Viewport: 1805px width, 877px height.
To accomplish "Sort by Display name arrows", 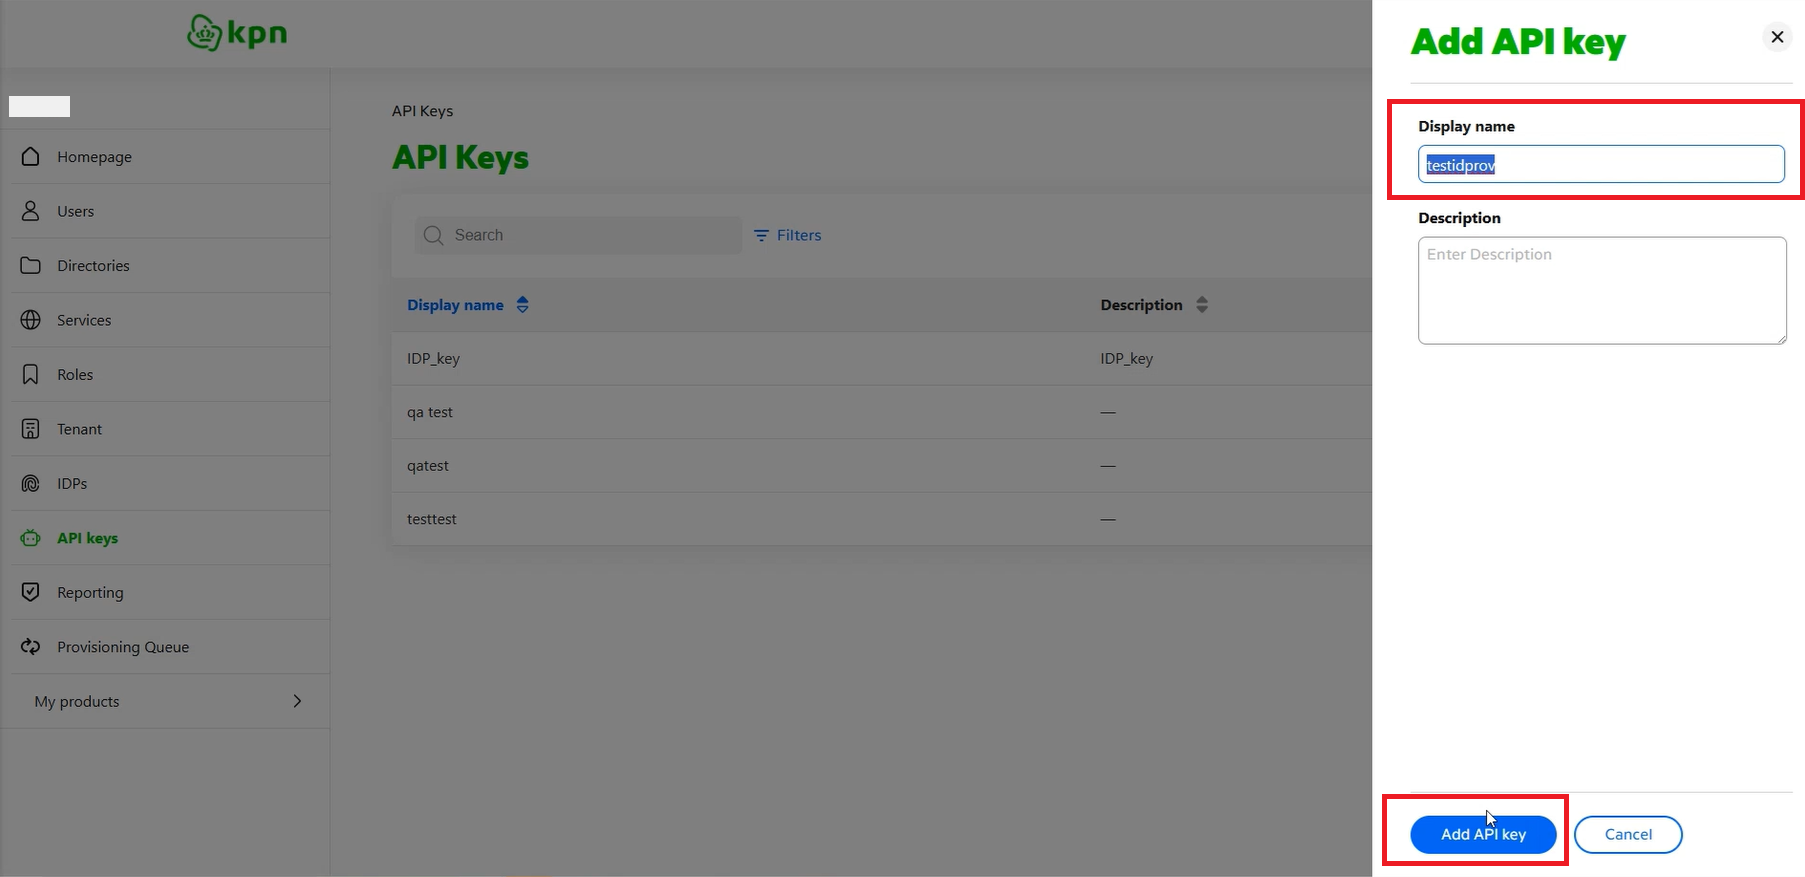I will click(523, 305).
